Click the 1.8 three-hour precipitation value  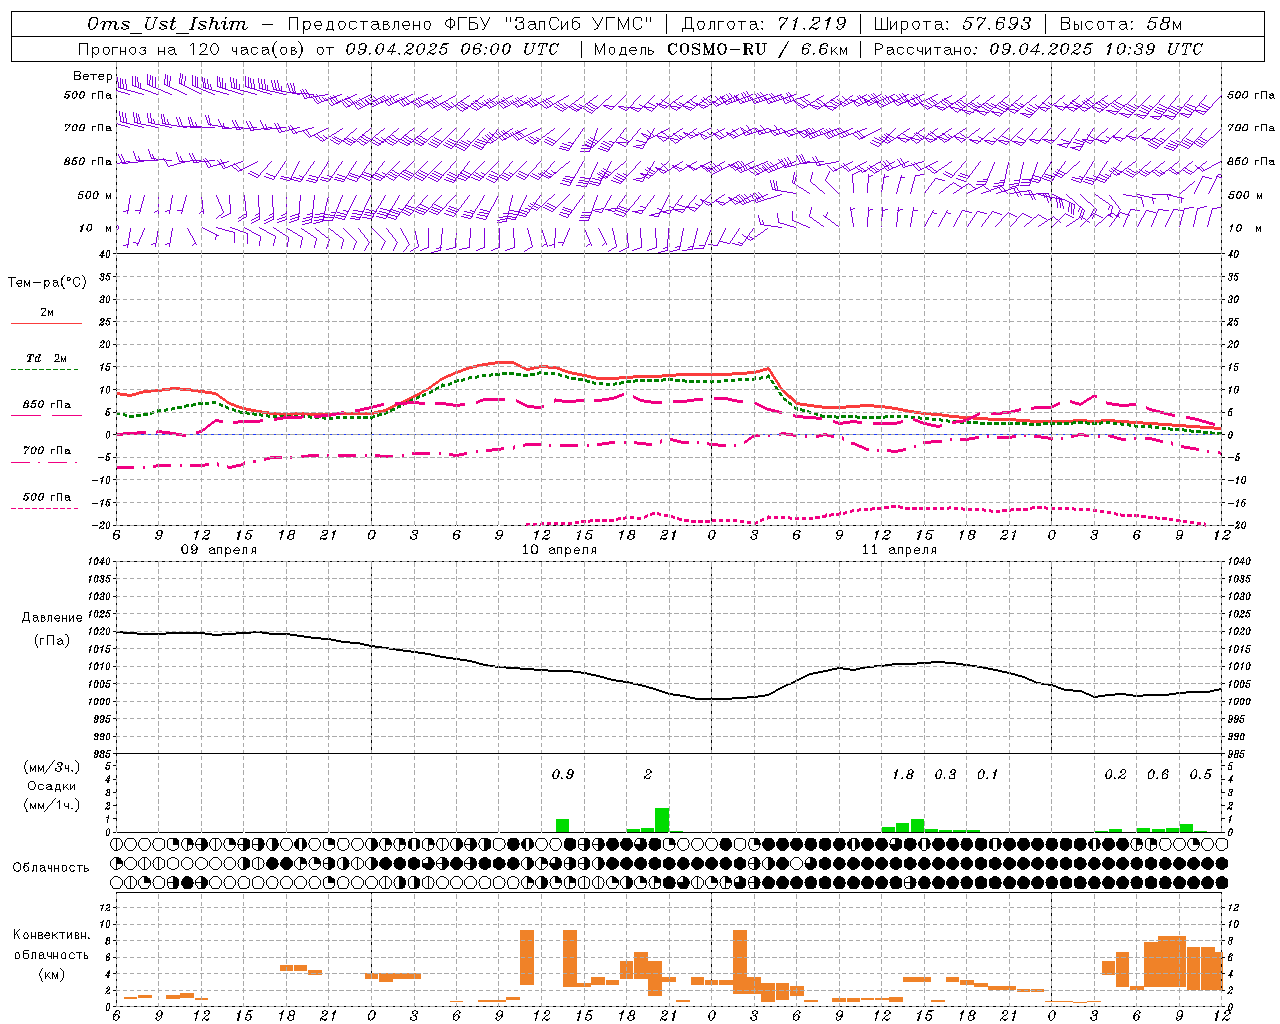point(903,774)
